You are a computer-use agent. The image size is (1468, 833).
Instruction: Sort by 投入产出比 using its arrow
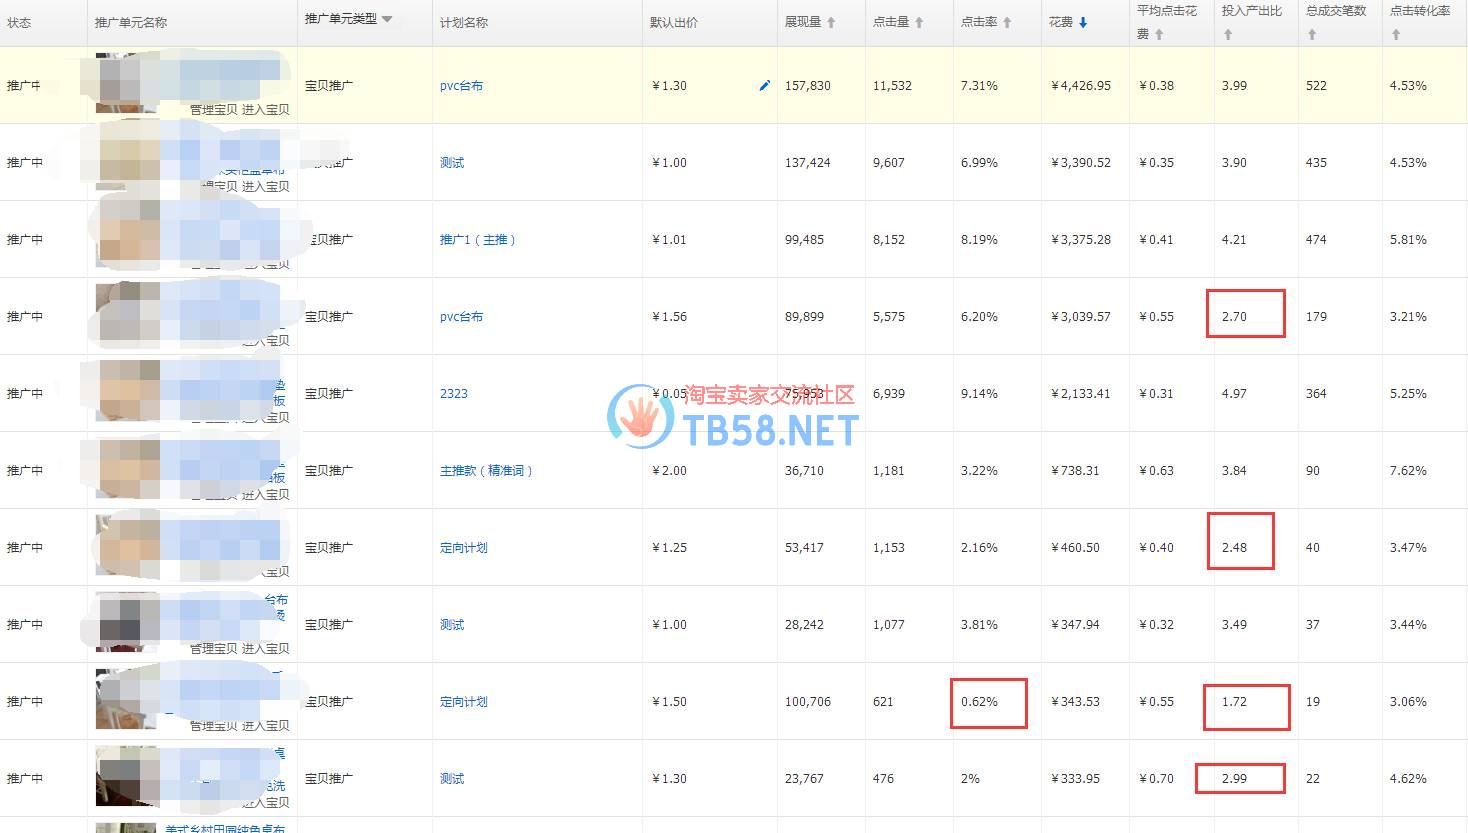(1228, 35)
